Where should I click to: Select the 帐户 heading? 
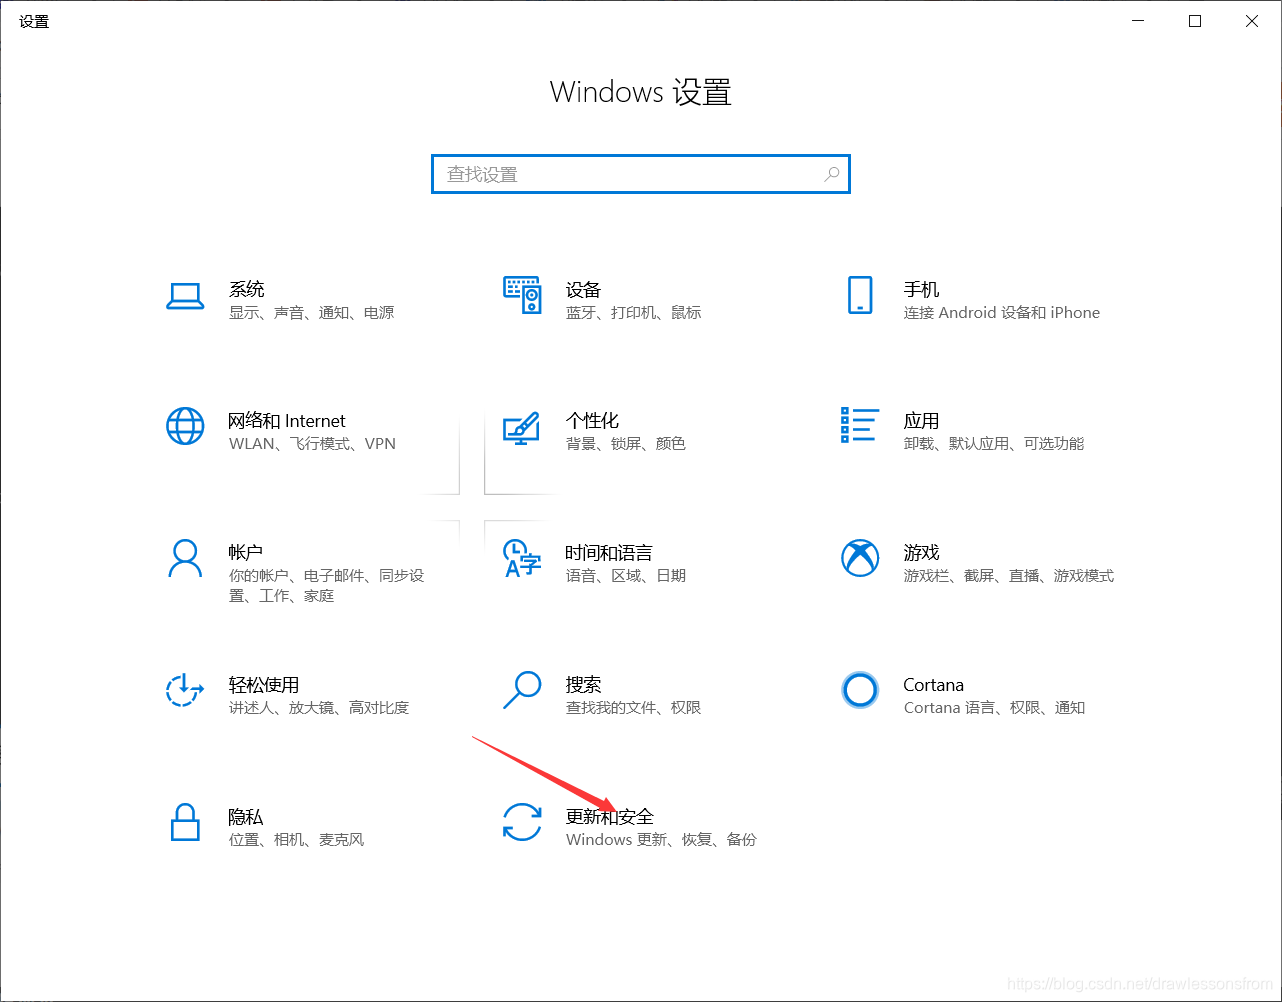coord(246,553)
